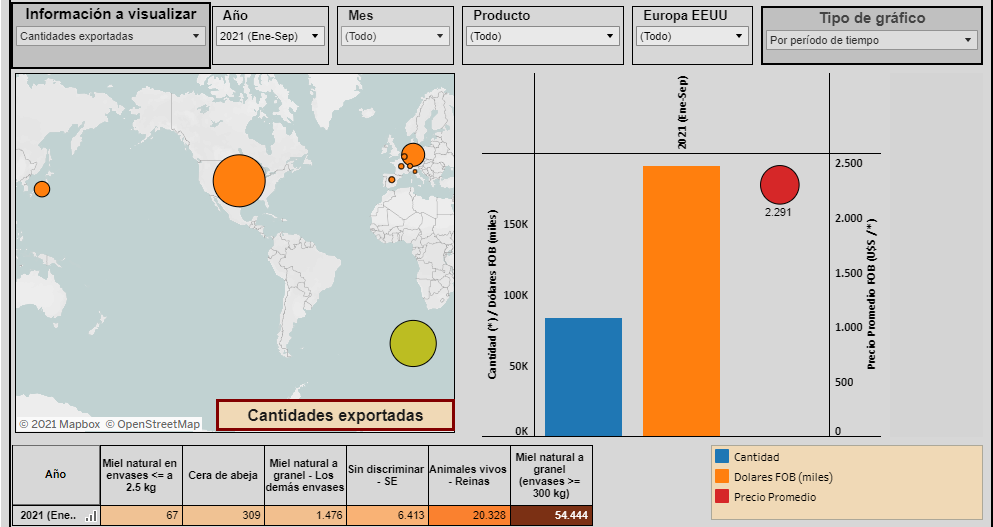The height and width of the screenshot is (527, 993).
Task: Open the Mes filter dropdown
Action: click(395, 37)
